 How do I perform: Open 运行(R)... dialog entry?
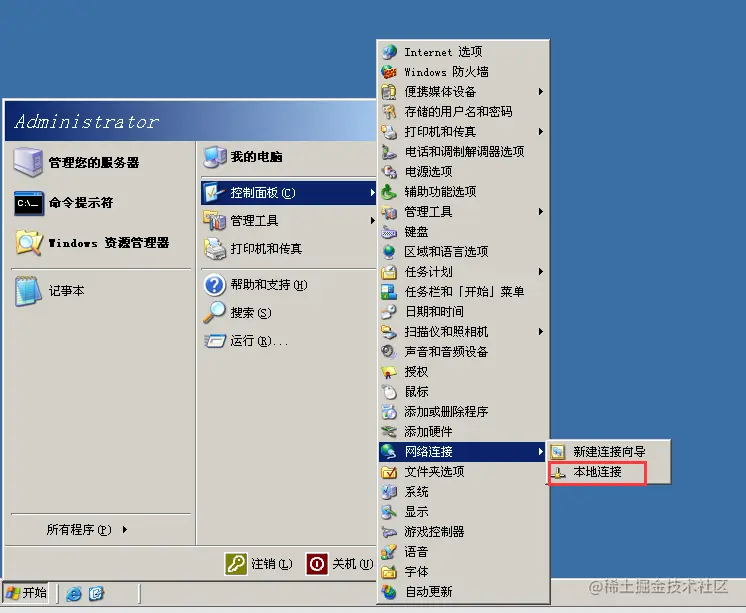pos(288,341)
